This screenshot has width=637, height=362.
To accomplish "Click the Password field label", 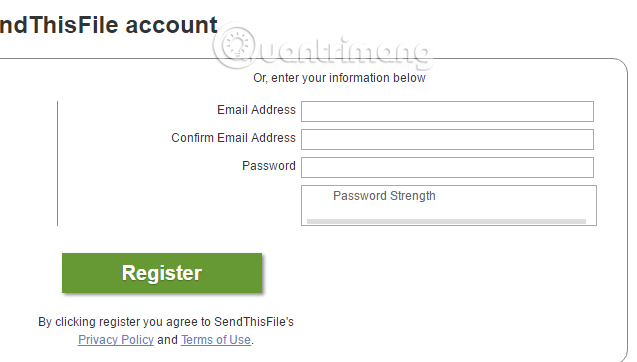I will (269, 166).
